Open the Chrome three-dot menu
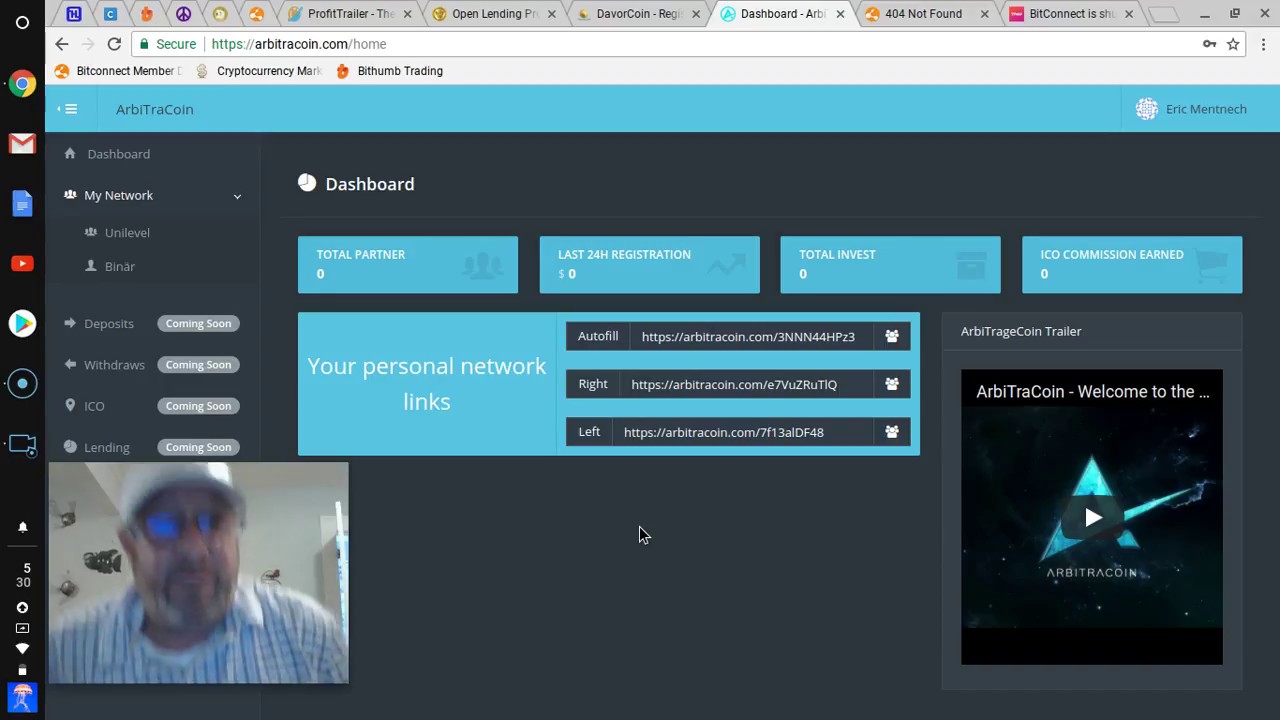This screenshot has height=720, width=1280. (1264, 44)
